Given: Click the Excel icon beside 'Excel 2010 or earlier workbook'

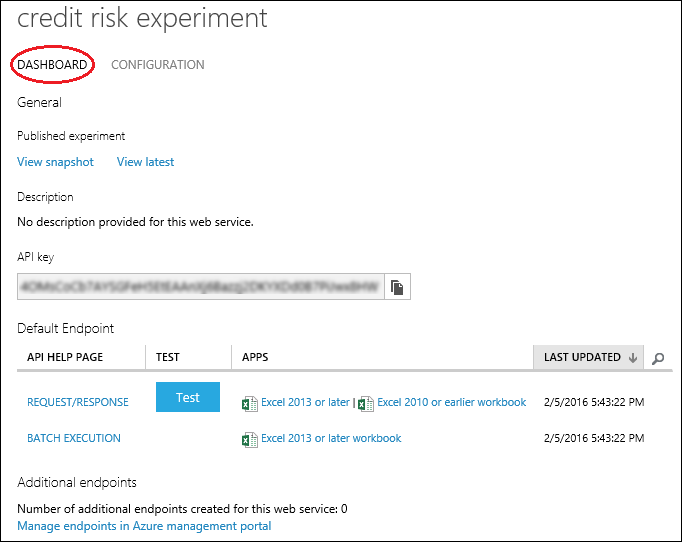Looking at the screenshot, I should click(366, 403).
